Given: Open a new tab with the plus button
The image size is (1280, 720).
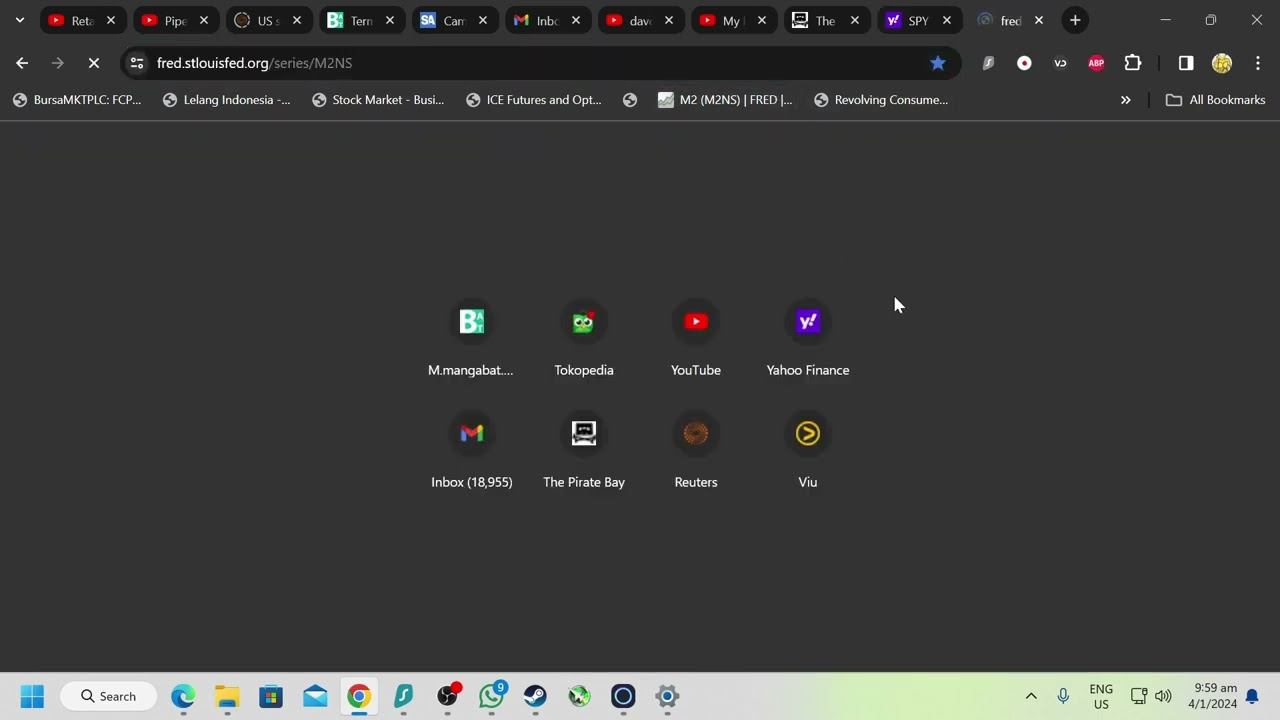Looking at the screenshot, I should point(1075,20).
